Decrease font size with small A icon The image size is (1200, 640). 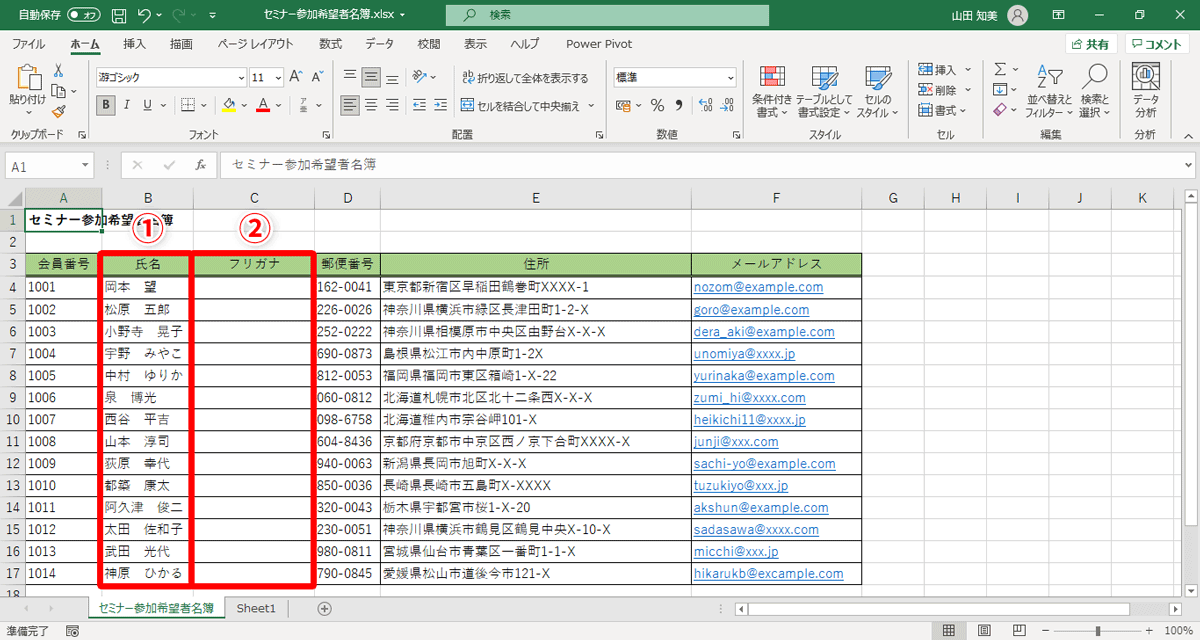coord(315,77)
